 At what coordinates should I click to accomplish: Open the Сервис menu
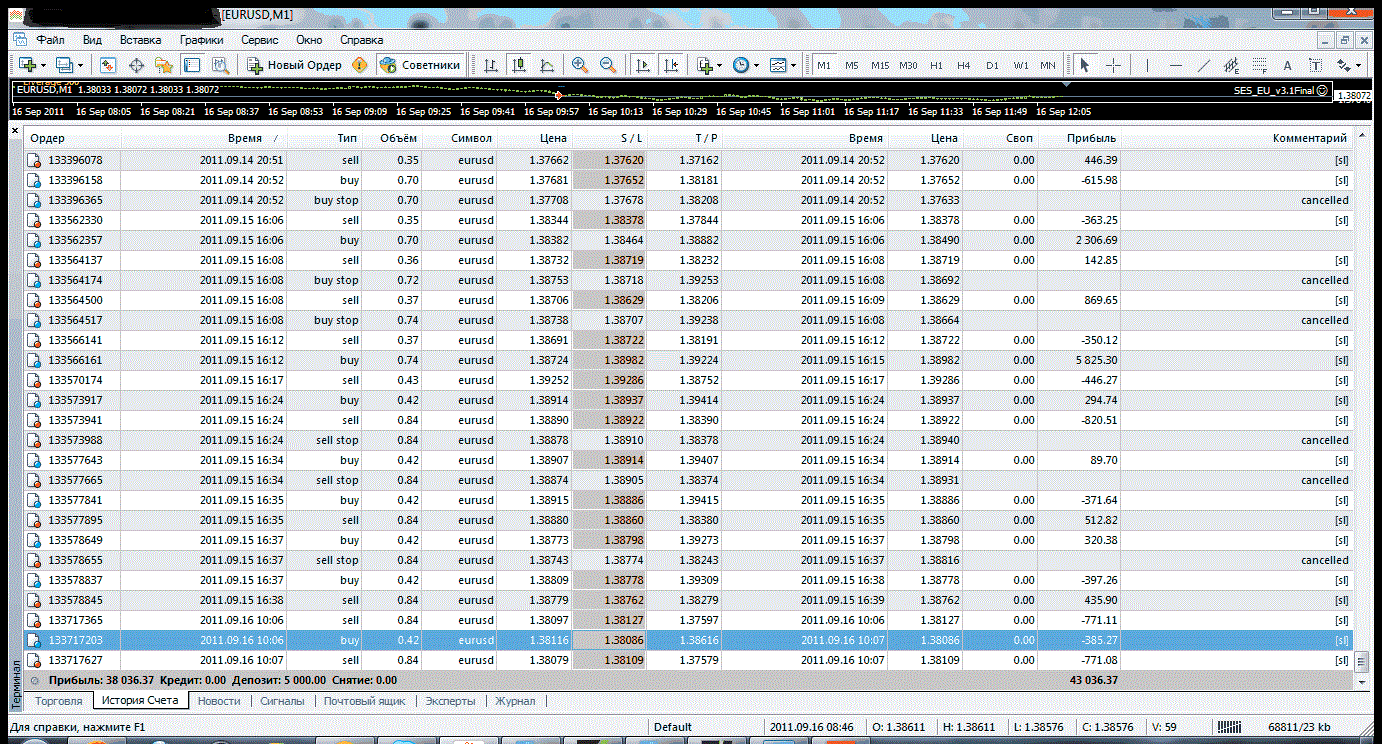(x=259, y=40)
